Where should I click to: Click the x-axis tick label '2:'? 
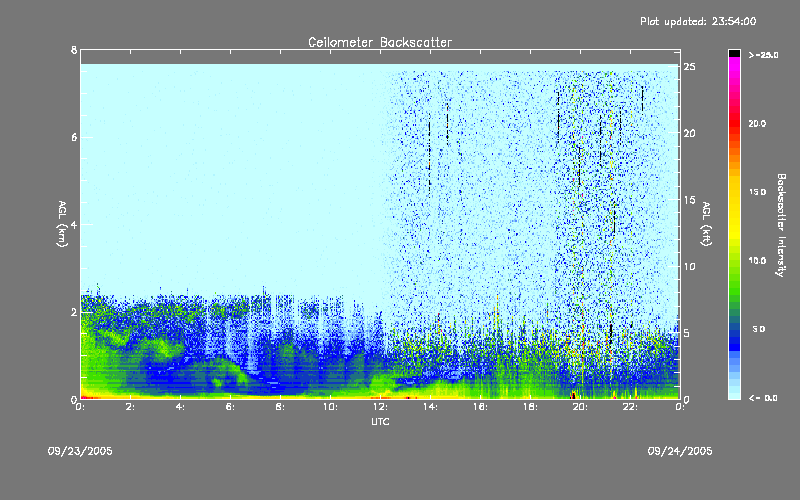[131, 407]
